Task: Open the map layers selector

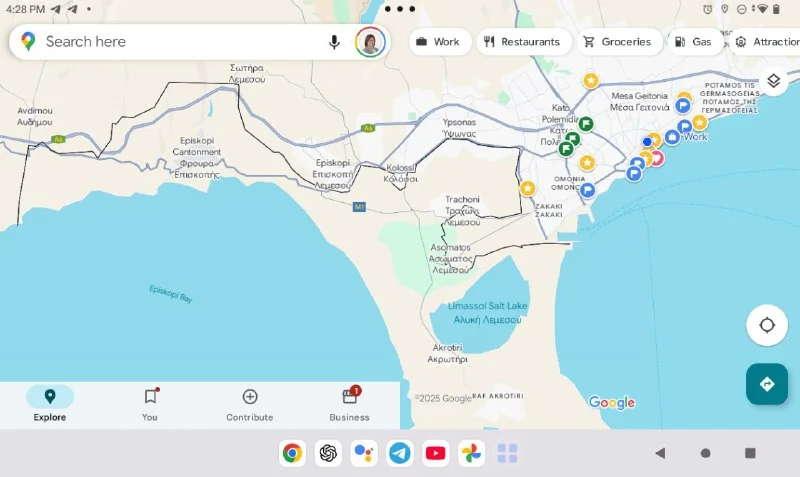Action: pyautogui.click(x=773, y=81)
